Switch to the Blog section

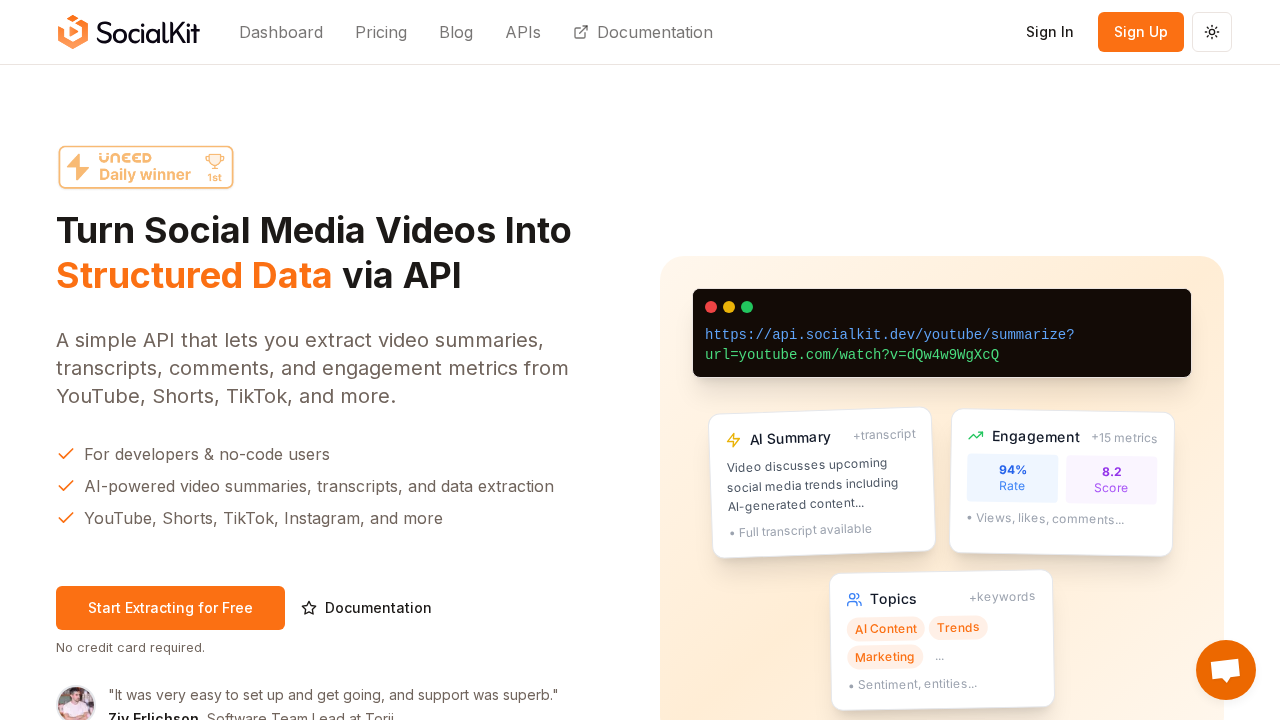[x=456, y=32]
